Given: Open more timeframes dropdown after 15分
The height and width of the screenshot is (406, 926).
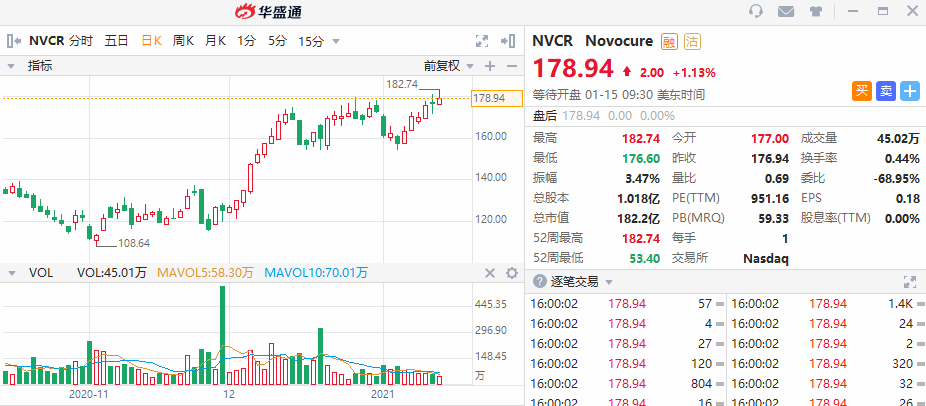Looking at the screenshot, I should click(336, 41).
